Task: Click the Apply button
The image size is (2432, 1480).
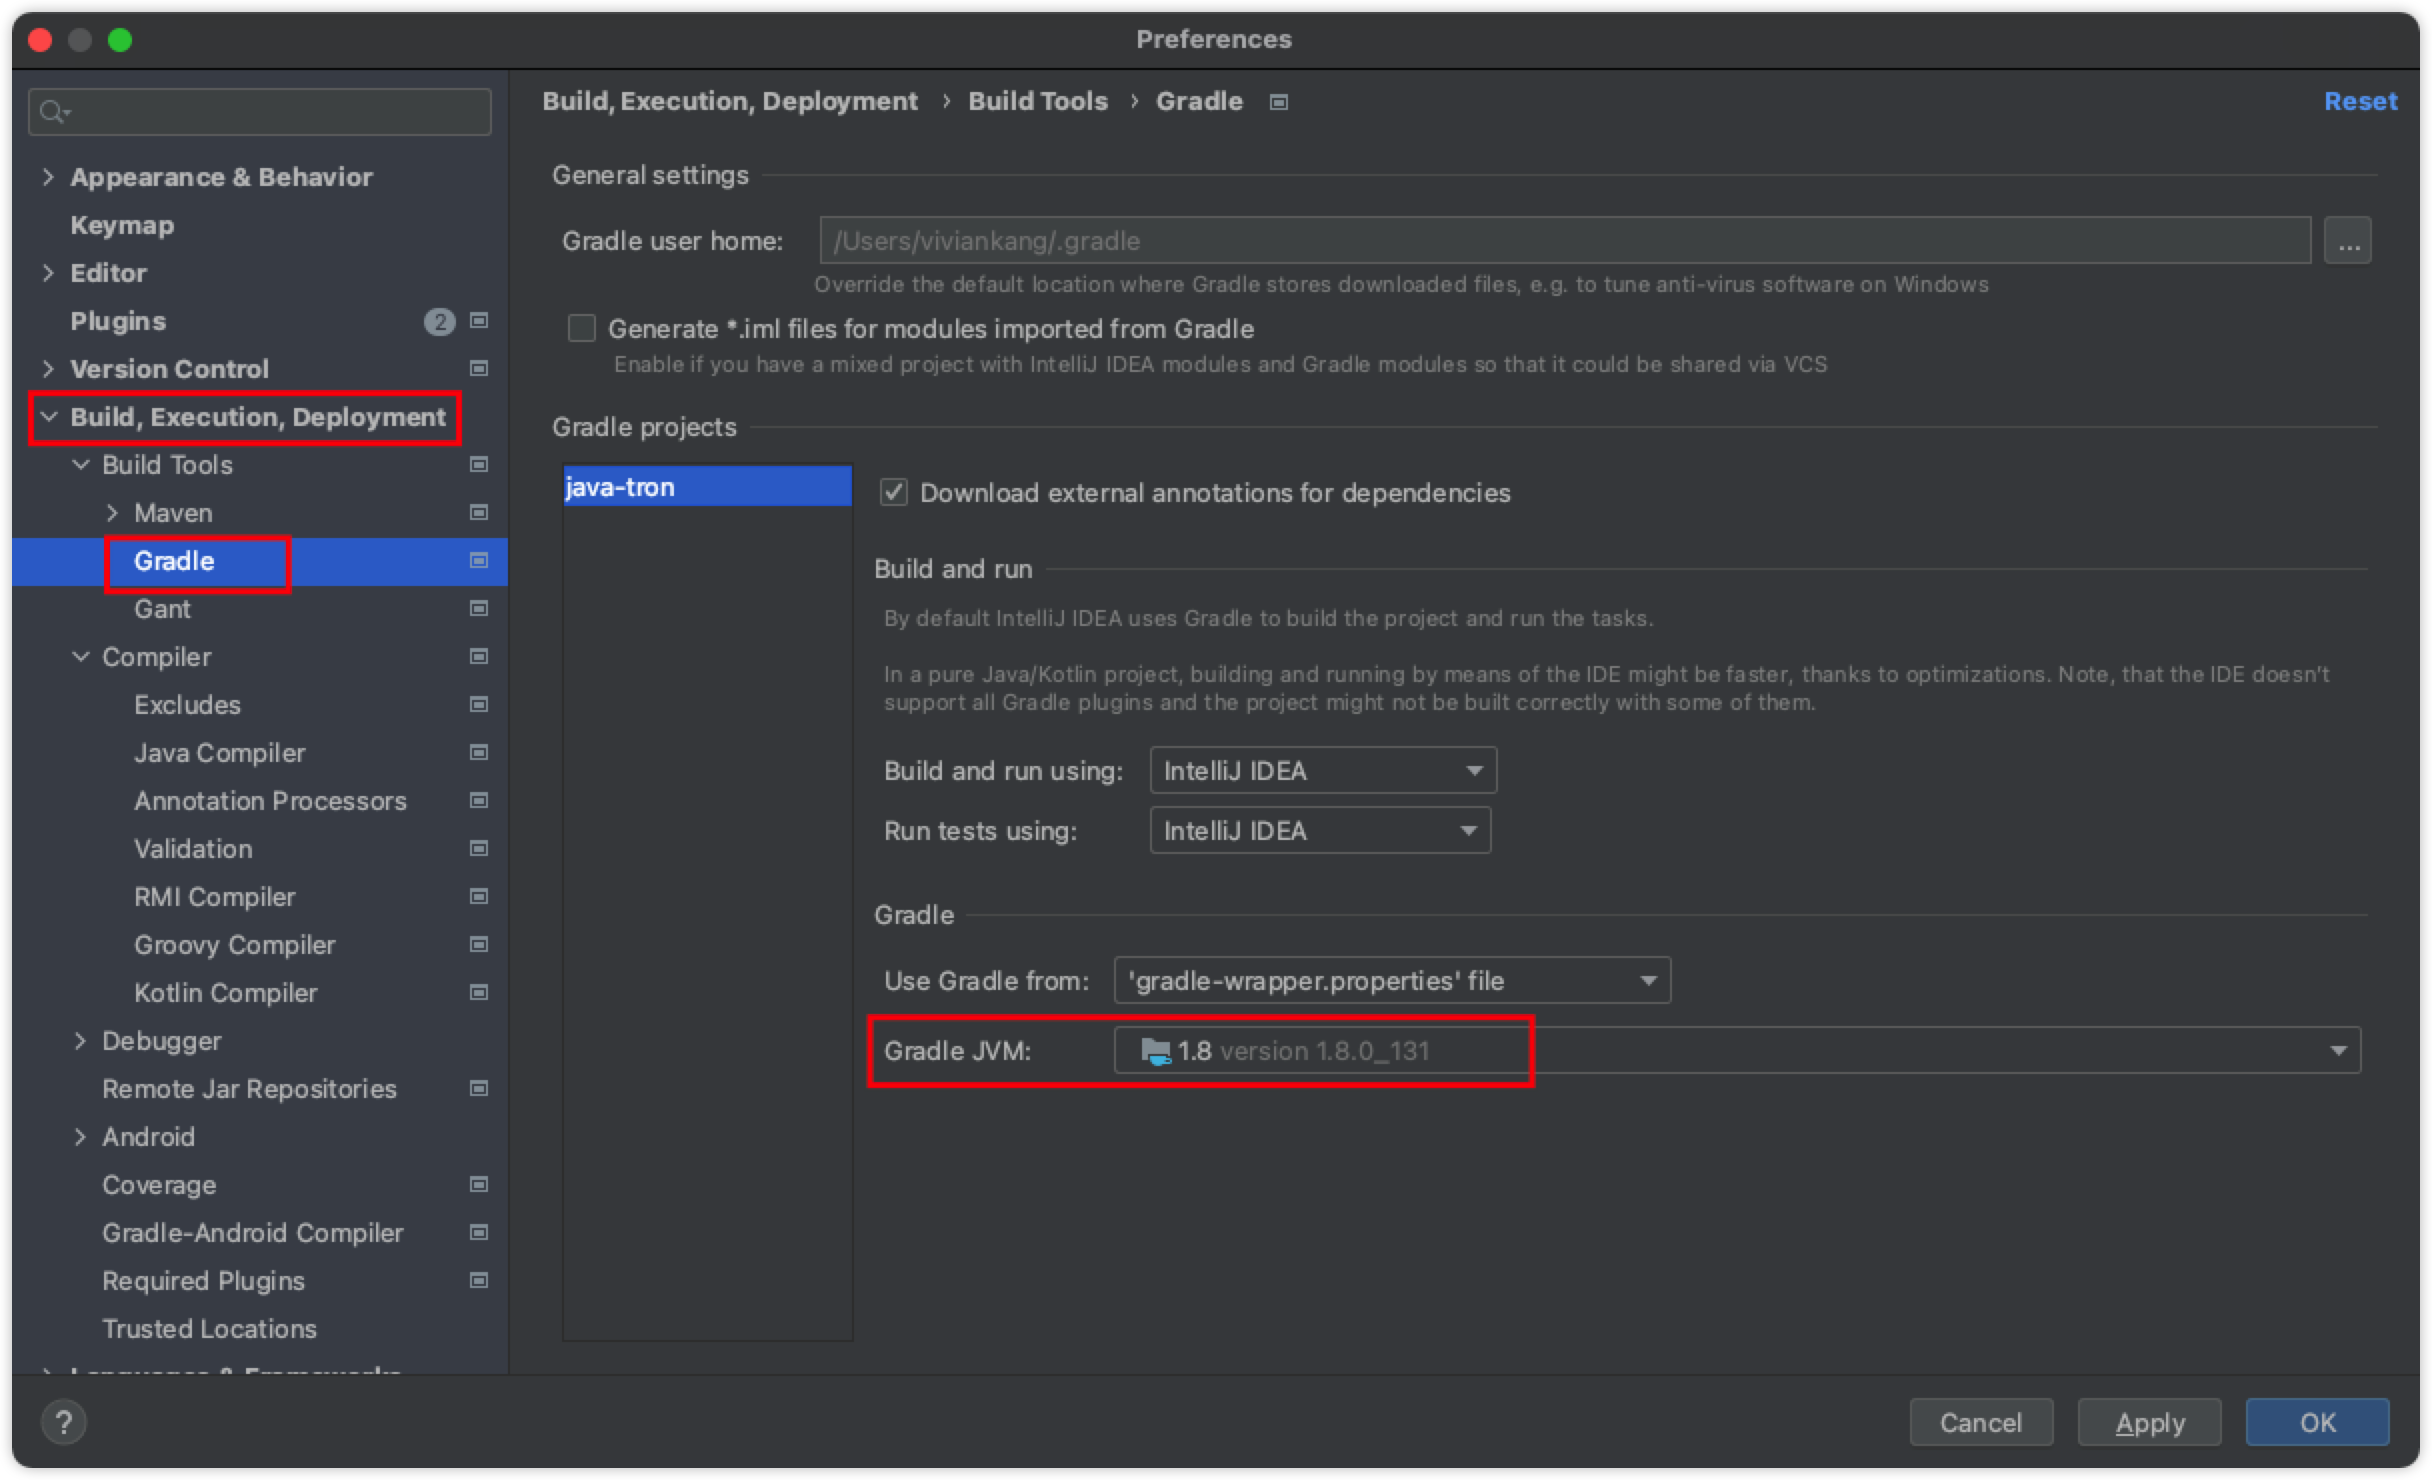Action: tap(2149, 1422)
